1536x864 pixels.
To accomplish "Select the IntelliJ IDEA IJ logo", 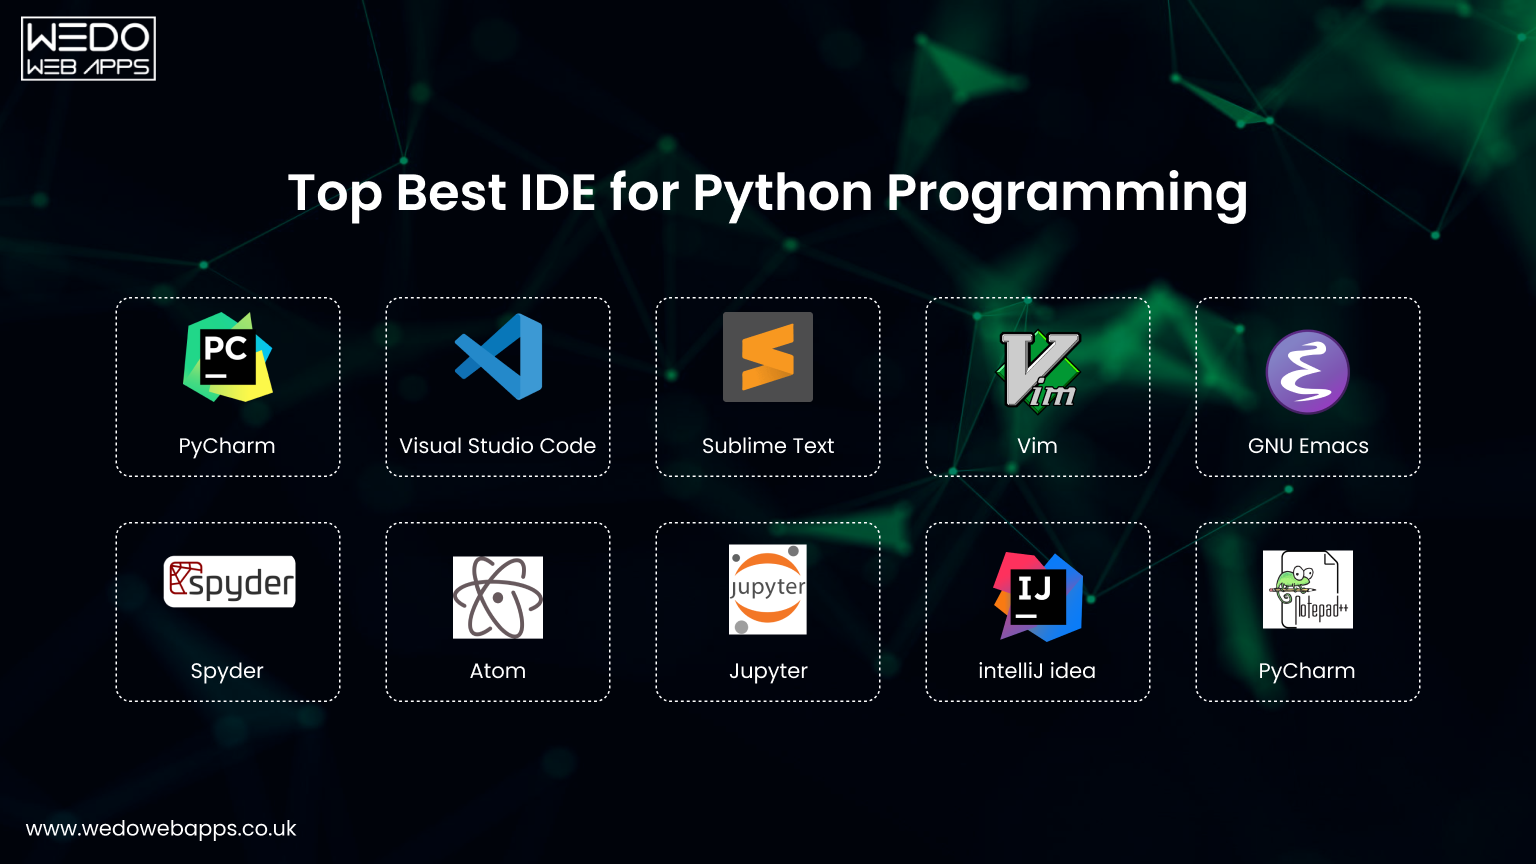I will 1038,596.
